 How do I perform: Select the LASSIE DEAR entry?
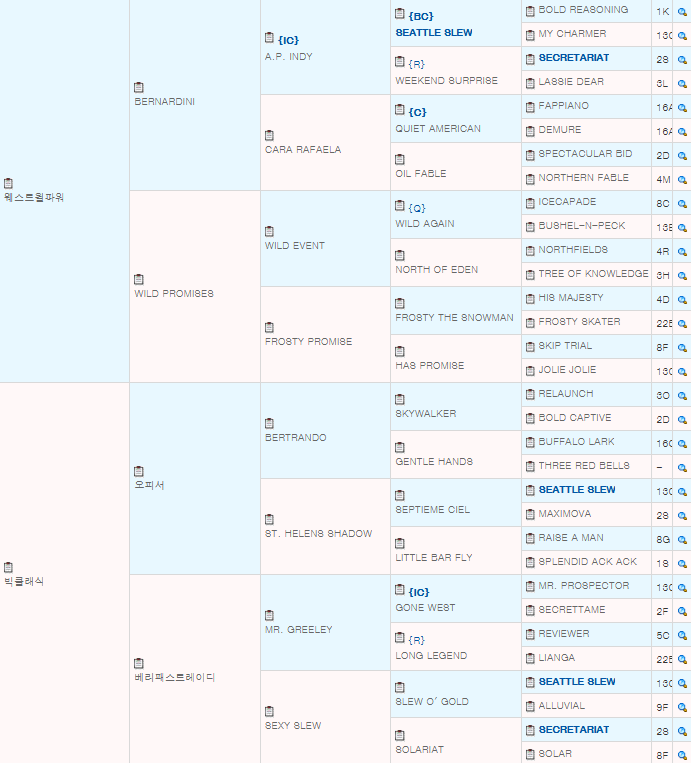pyautogui.click(x=571, y=82)
